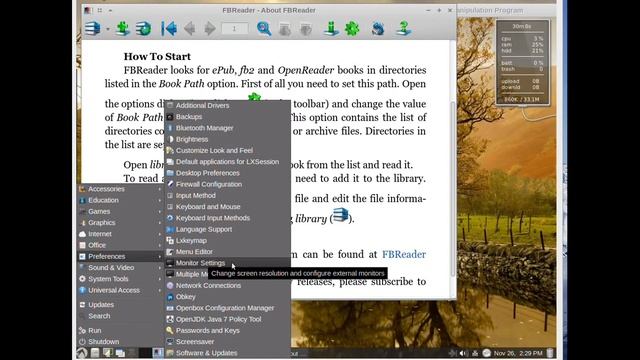This screenshot has height=360, width=640.
Task: Expand the Accessories category
Action: point(120,189)
